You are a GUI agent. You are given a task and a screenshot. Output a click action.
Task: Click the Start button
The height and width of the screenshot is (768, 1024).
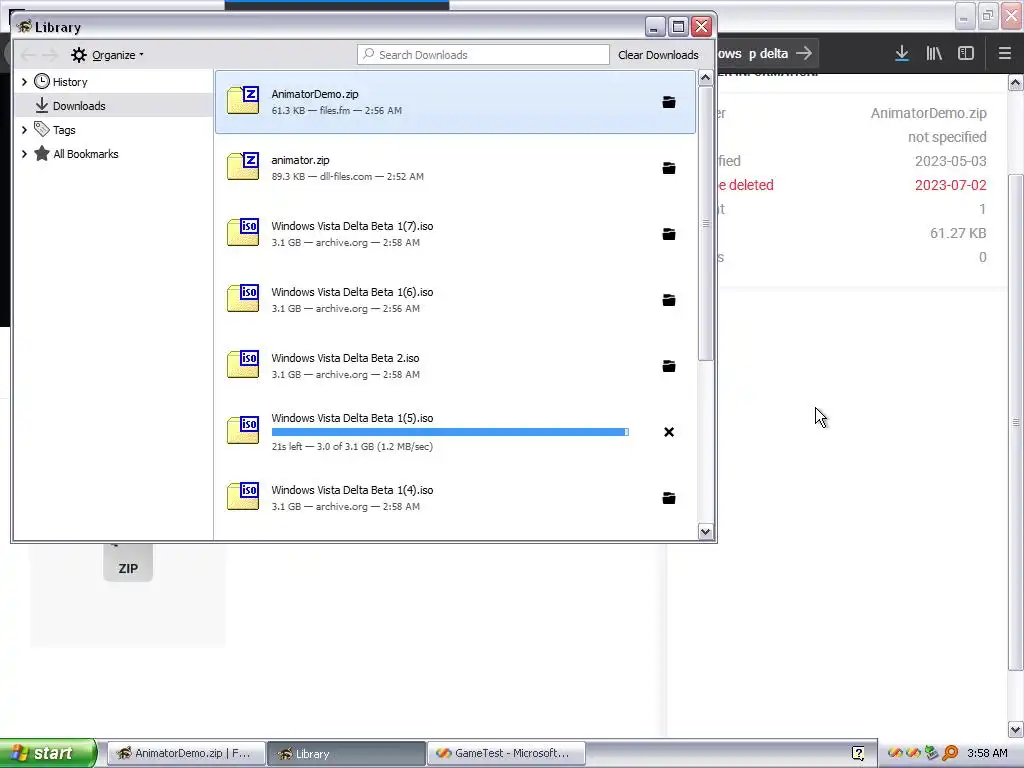coord(47,753)
